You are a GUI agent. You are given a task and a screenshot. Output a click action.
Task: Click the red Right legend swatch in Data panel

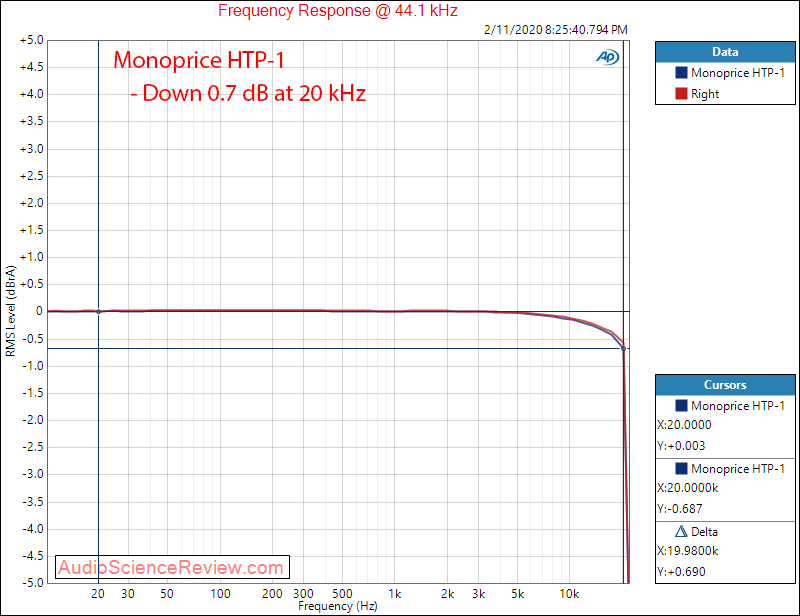681,93
